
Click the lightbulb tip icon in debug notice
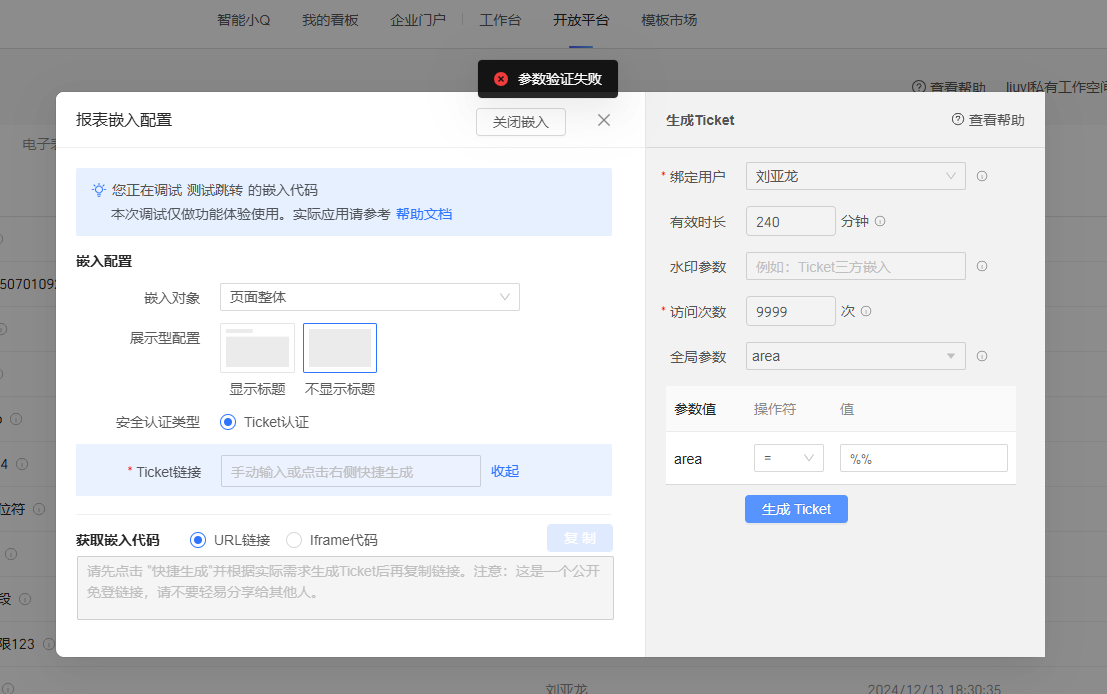(x=99, y=190)
